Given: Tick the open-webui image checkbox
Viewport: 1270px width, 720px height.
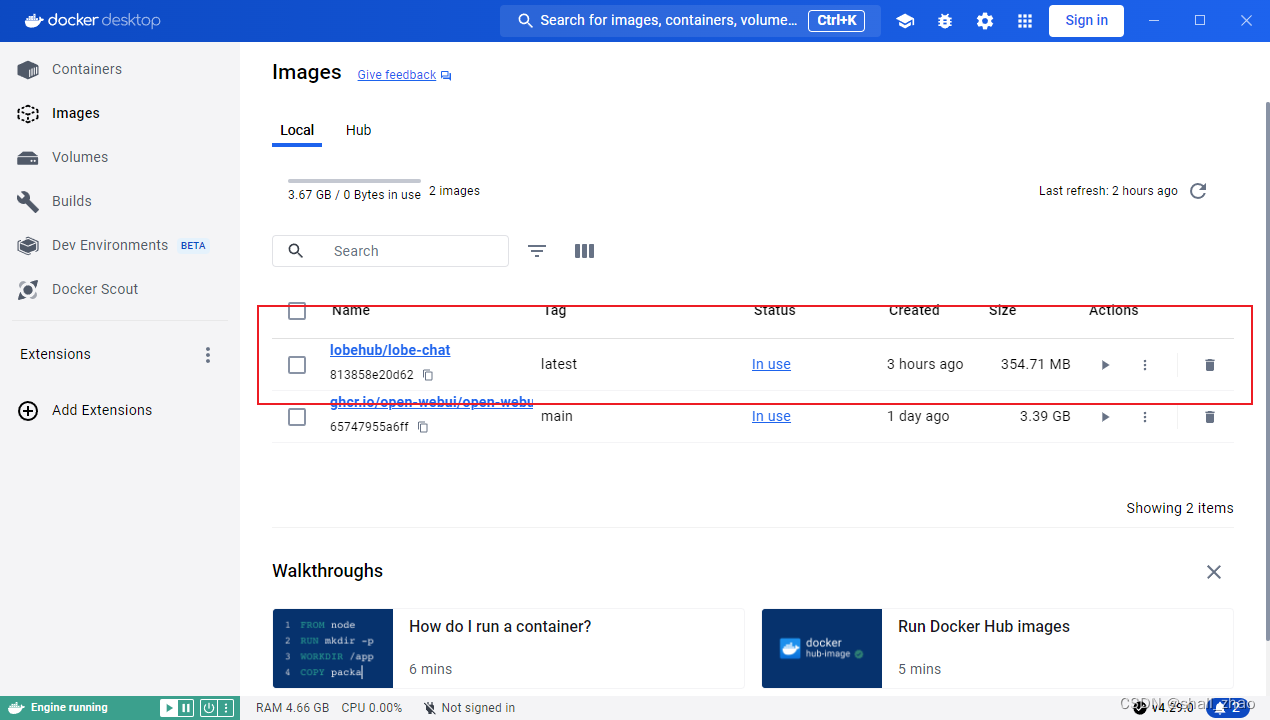Looking at the screenshot, I should pos(297,417).
